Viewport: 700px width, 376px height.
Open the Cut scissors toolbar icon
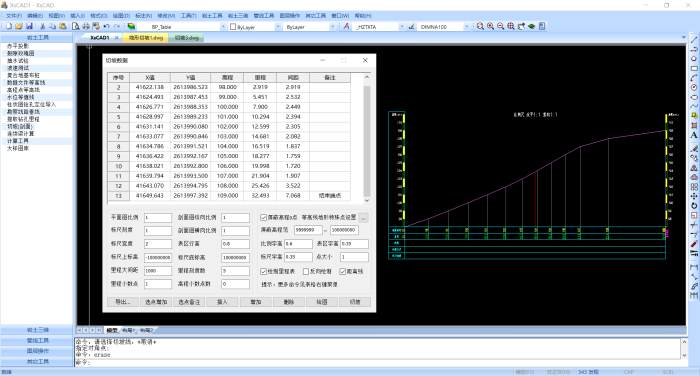42,27
